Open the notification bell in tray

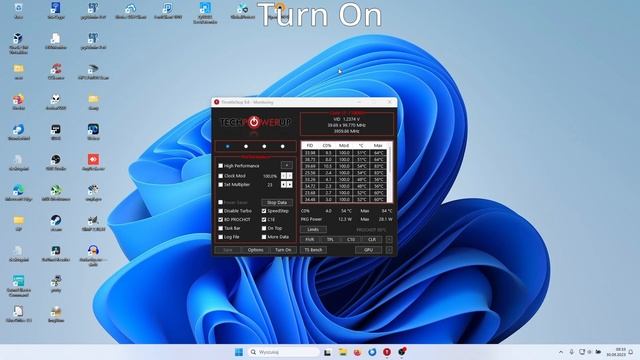pyautogui.click(x=631, y=352)
